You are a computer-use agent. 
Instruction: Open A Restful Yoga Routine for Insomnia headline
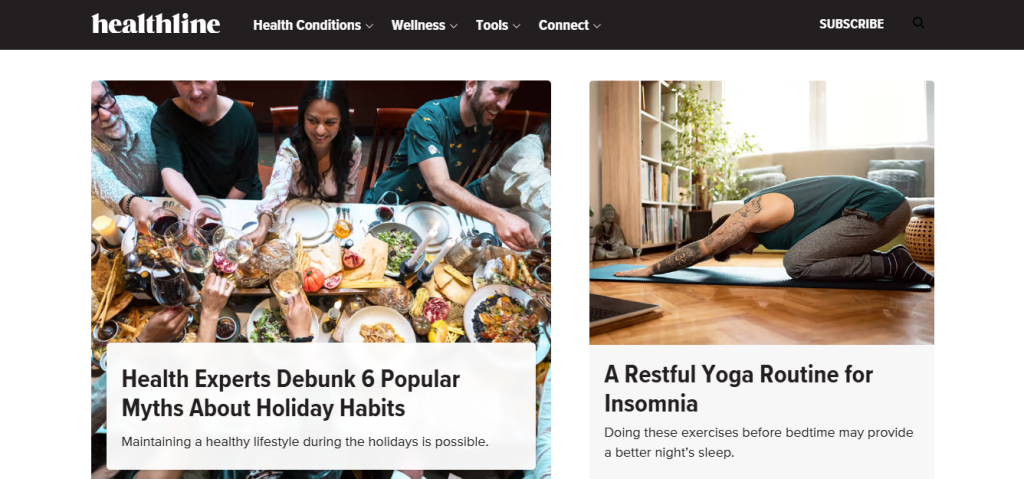[738, 388]
